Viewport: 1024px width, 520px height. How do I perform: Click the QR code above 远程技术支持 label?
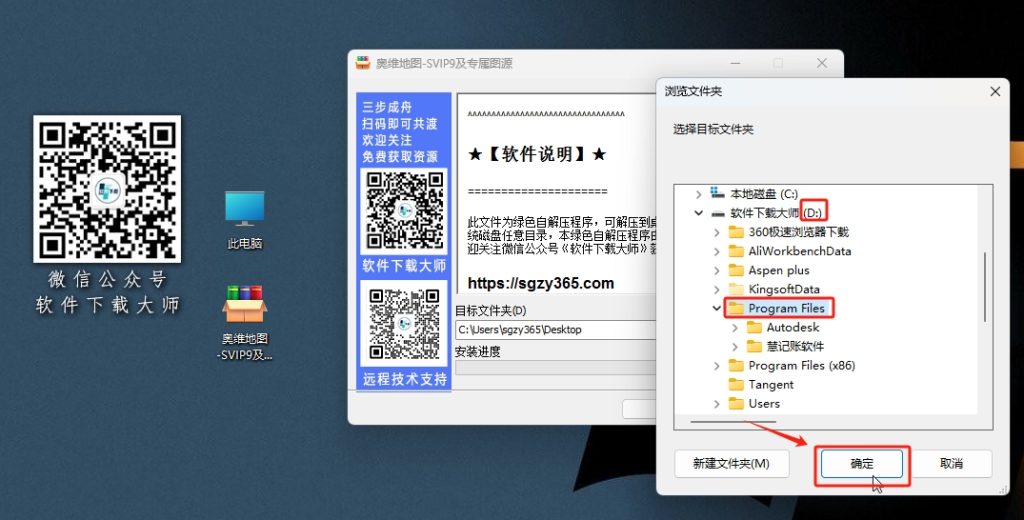(x=404, y=324)
